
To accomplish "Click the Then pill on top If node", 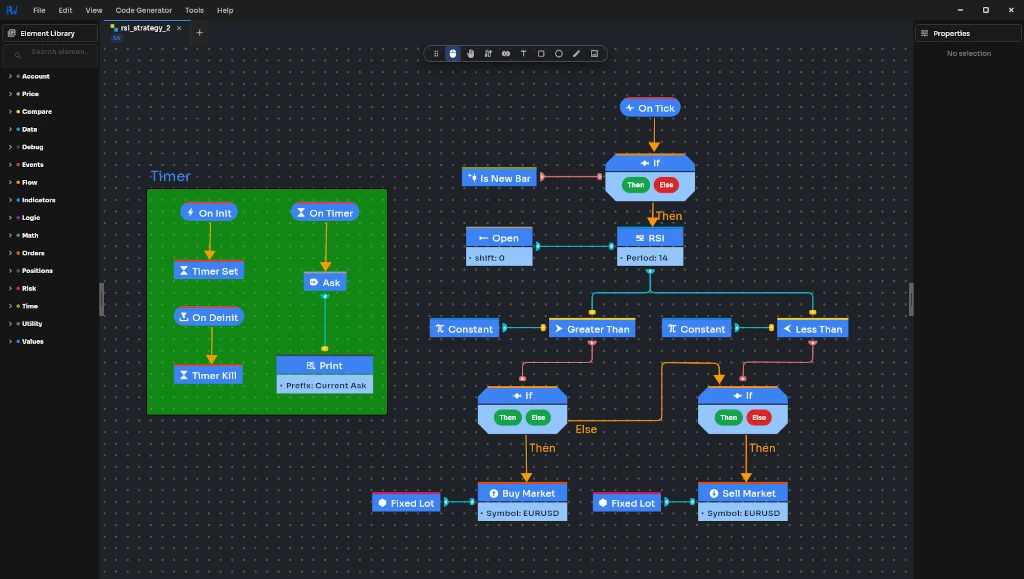I will point(635,185).
